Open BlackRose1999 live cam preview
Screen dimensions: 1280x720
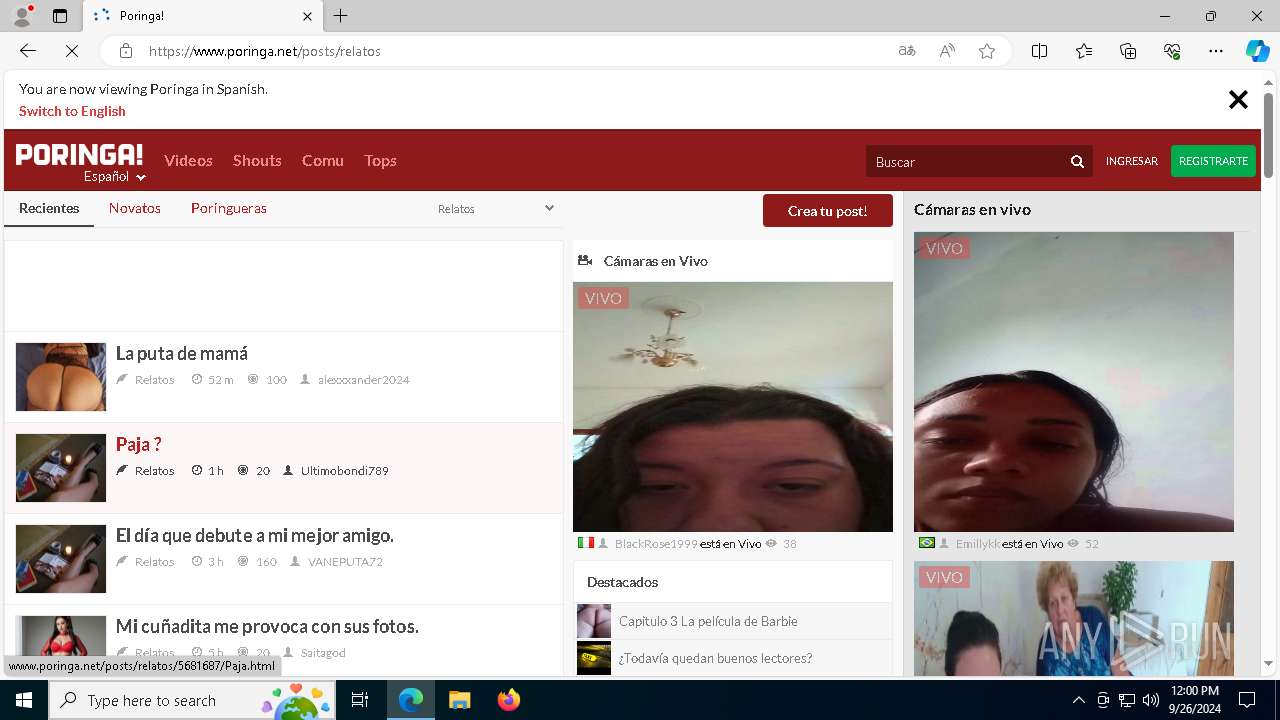[x=733, y=407]
